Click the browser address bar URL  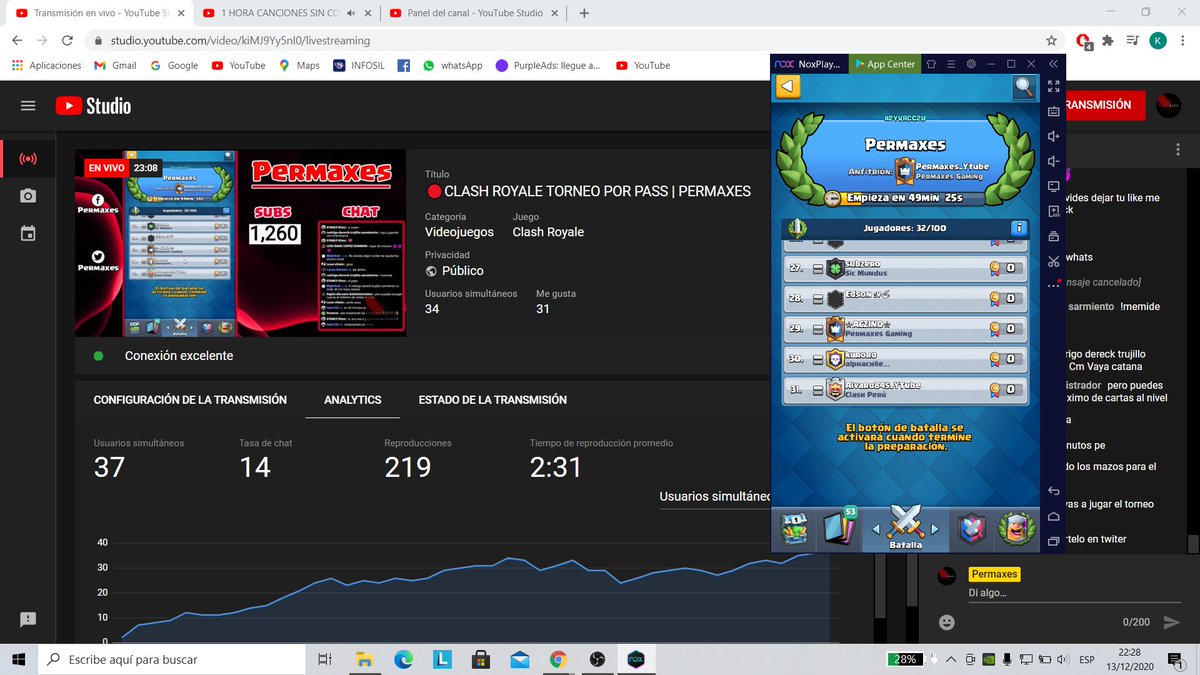click(x=239, y=41)
